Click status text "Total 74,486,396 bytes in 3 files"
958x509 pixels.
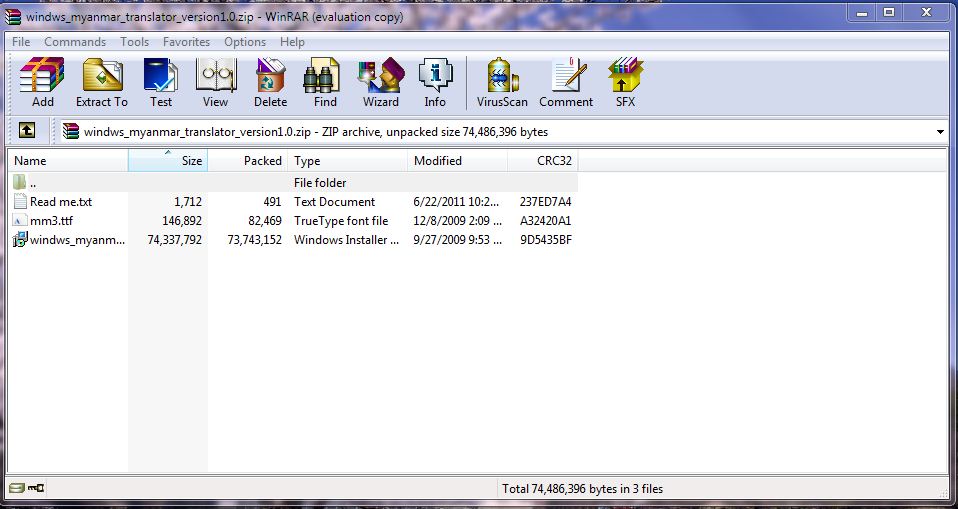click(x=582, y=489)
